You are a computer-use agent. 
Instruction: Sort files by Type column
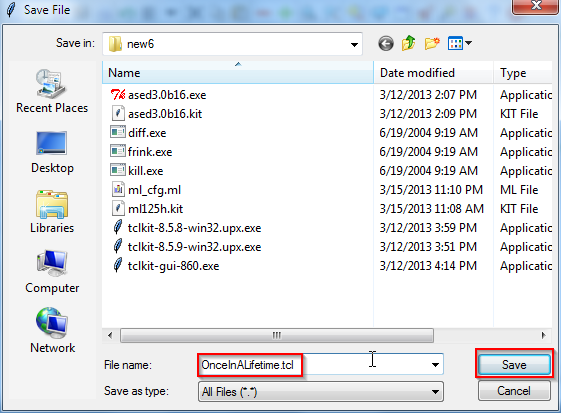pyautogui.click(x=523, y=73)
